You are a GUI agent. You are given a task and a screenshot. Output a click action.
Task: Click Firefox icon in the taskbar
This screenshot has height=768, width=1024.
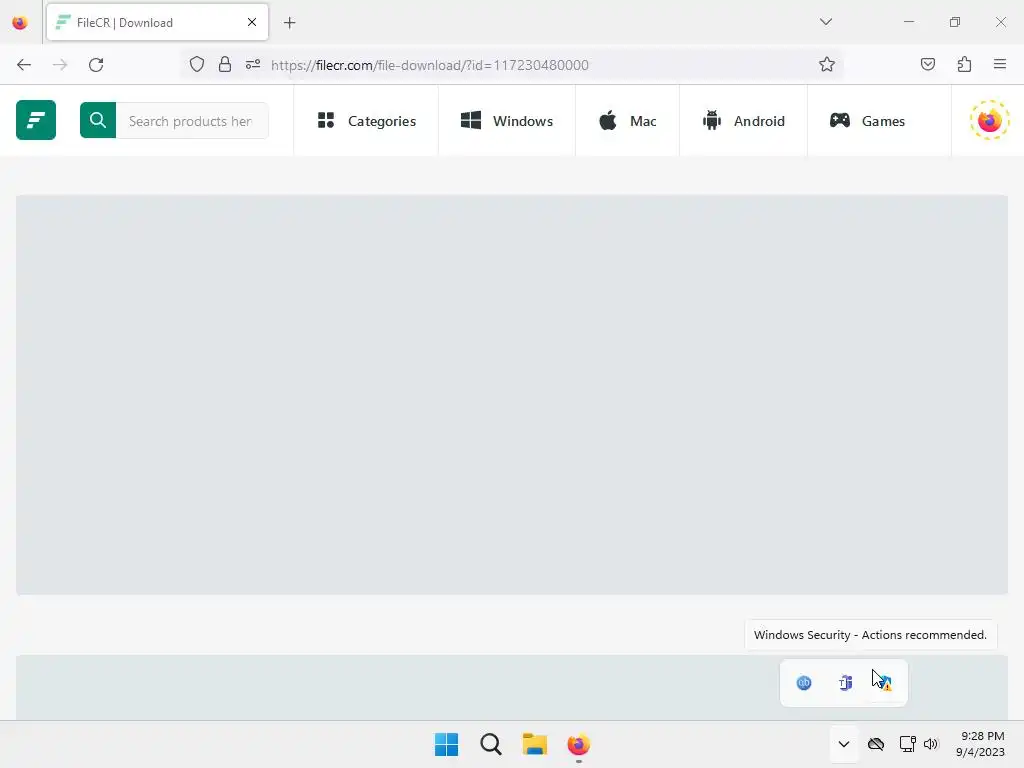point(579,744)
